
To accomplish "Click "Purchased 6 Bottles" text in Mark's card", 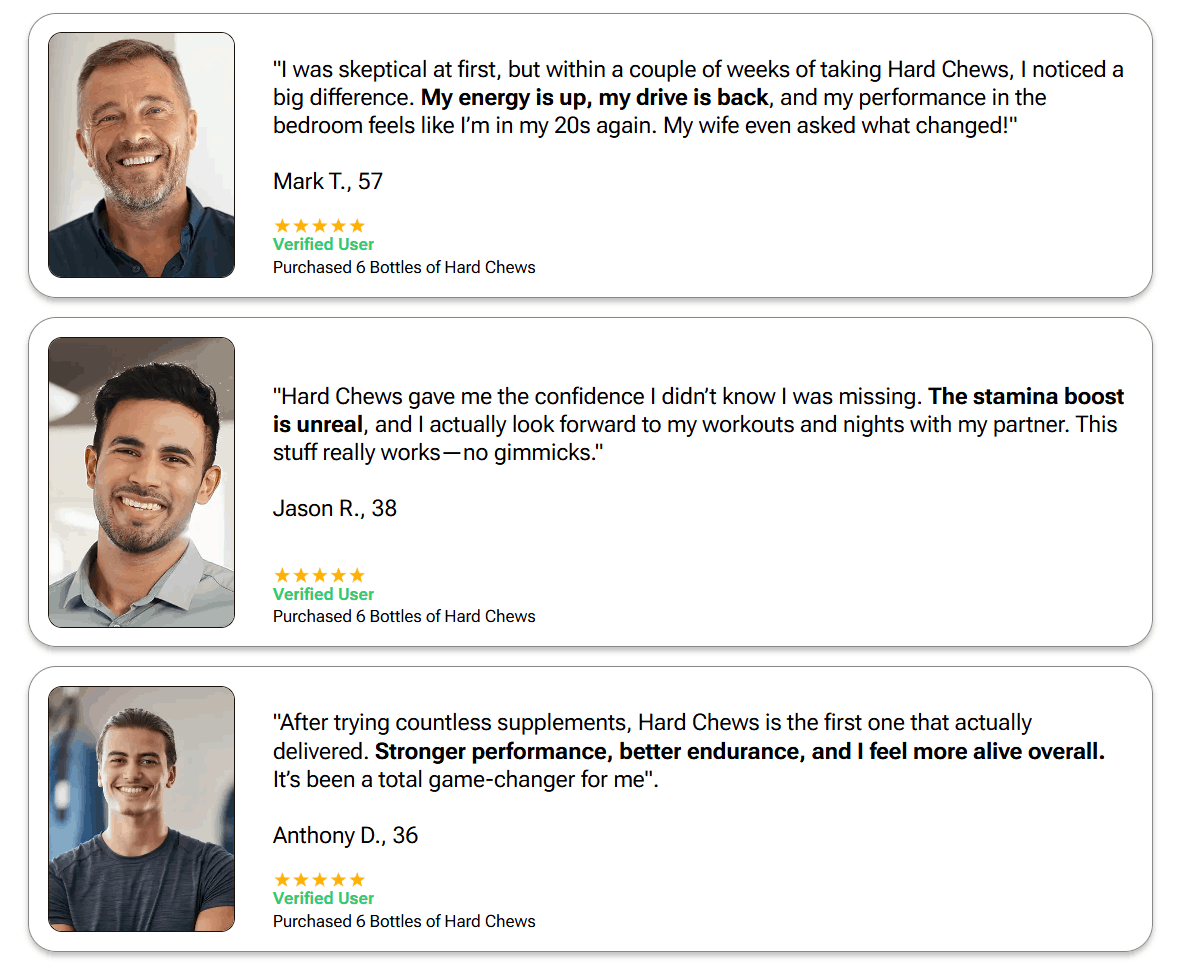I will click(404, 267).
